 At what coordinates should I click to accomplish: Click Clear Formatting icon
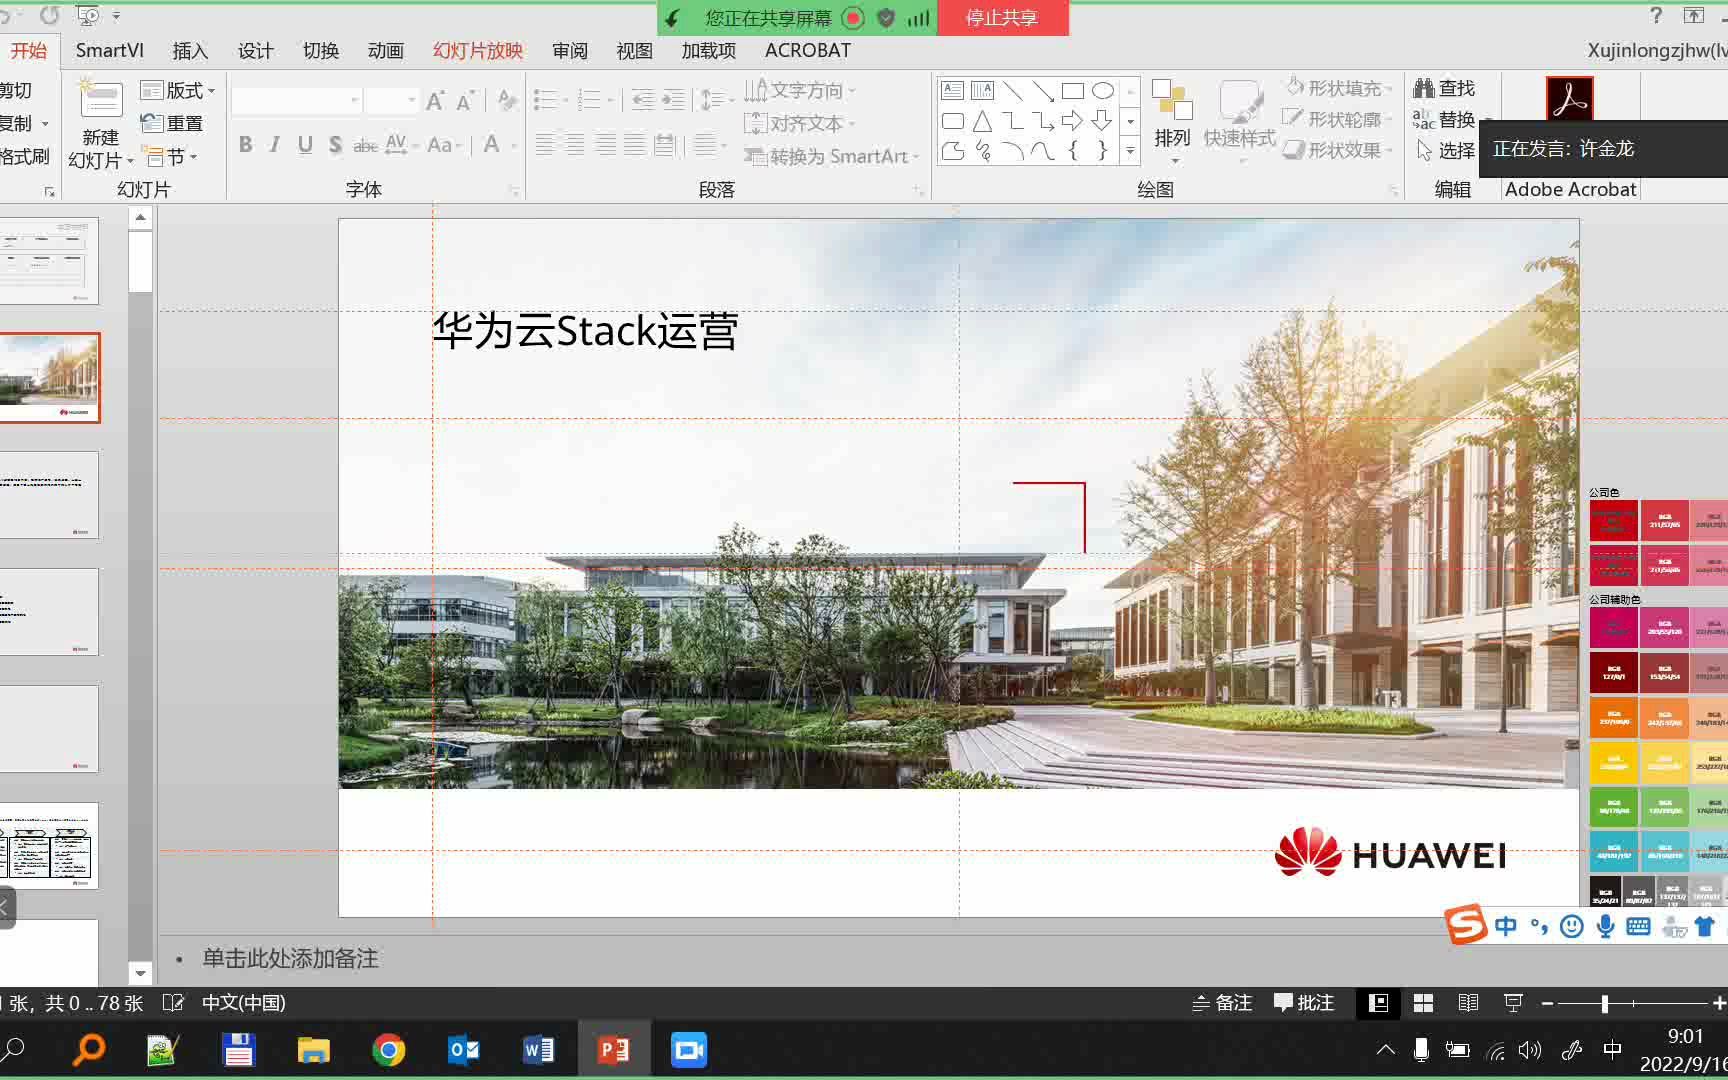pyautogui.click(x=507, y=101)
